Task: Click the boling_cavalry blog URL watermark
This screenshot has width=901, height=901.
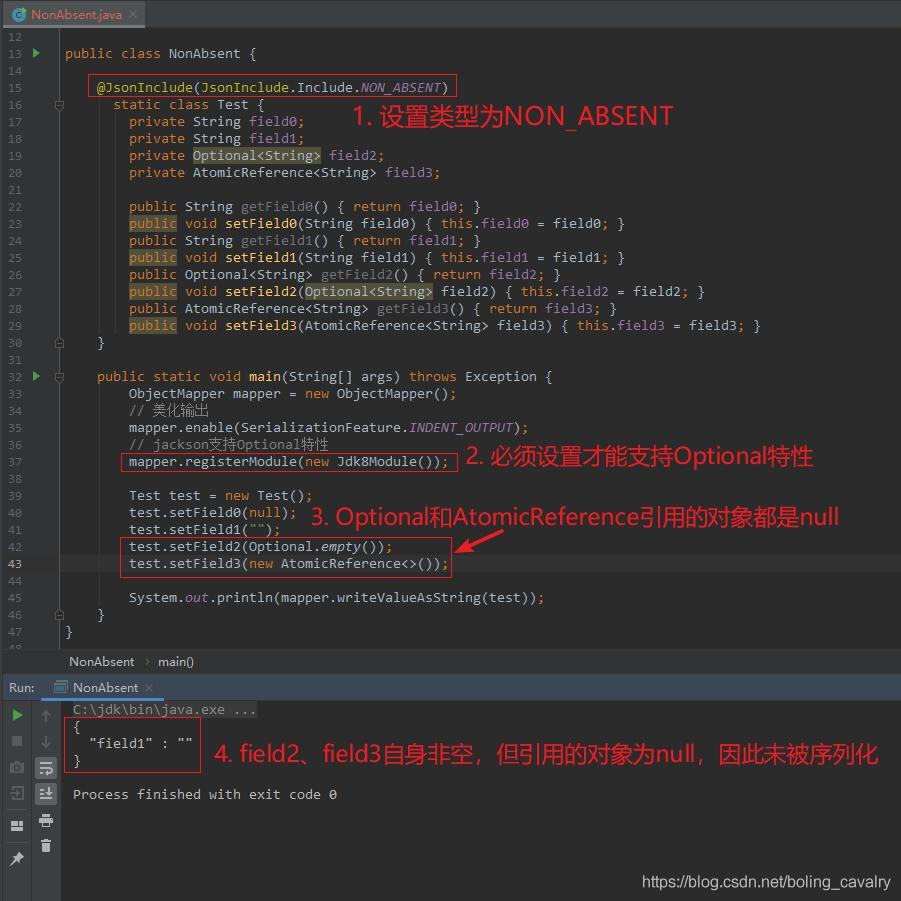Action: [x=765, y=882]
